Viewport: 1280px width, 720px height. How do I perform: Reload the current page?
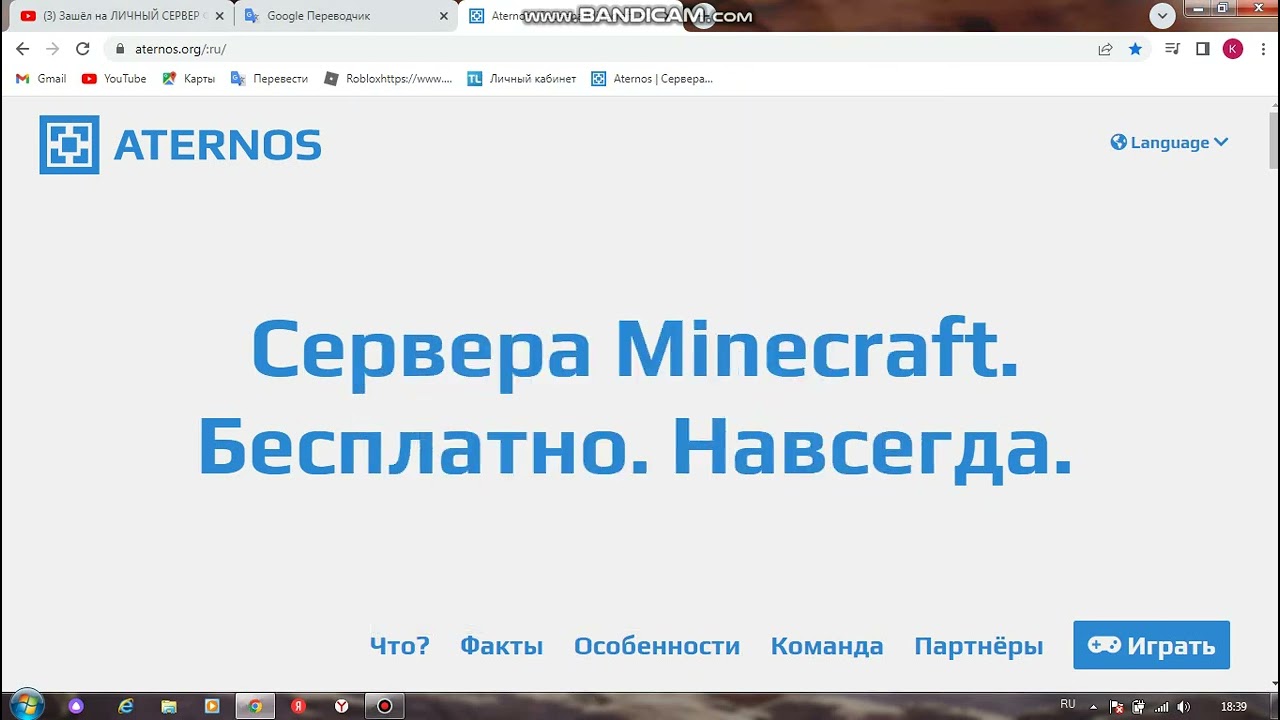click(x=83, y=49)
